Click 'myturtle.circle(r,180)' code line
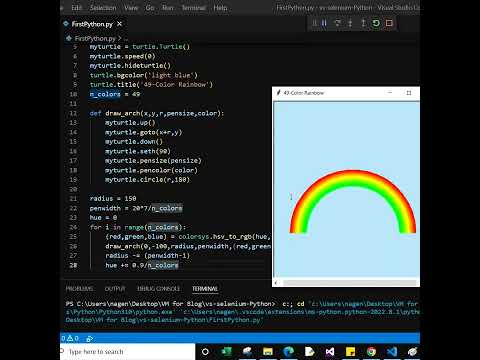This screenshot has width=480, height=360. point(147,180)
